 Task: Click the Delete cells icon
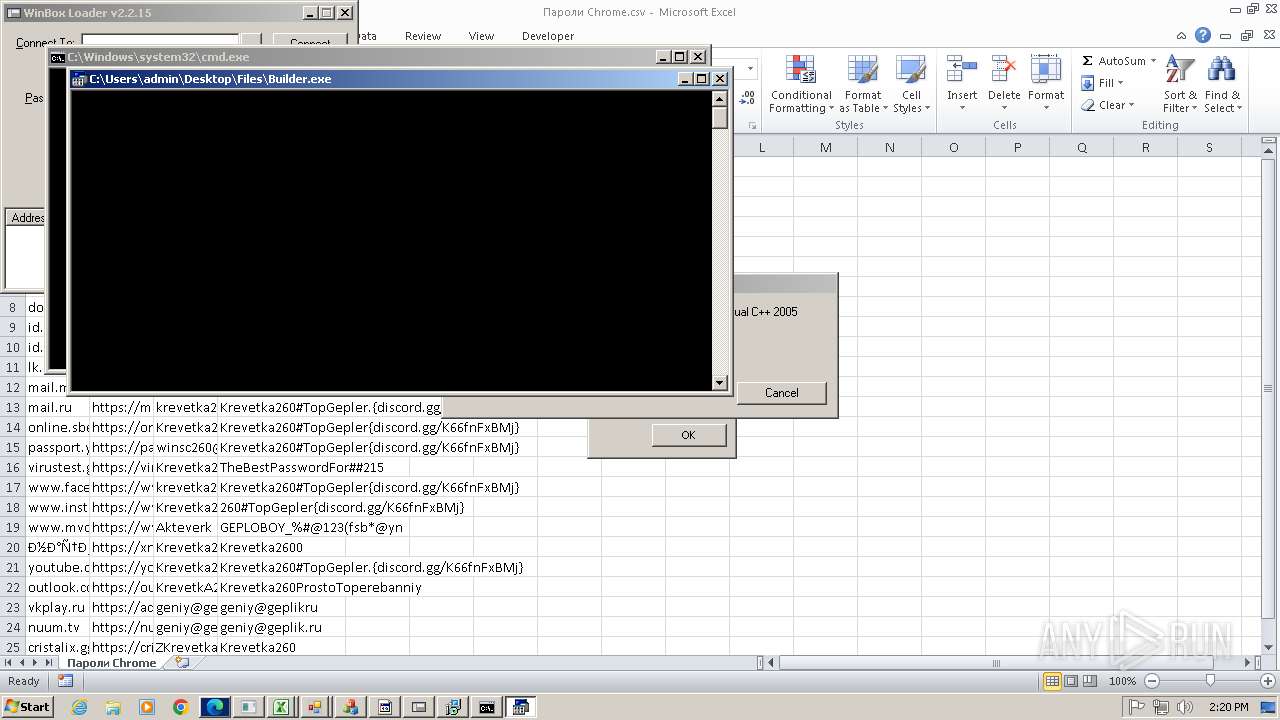(1004, 70)
